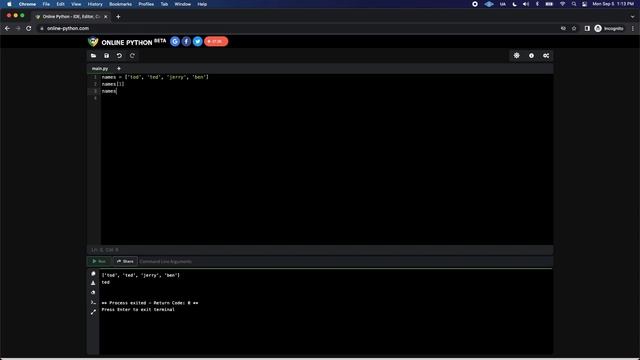Click the share icon at editor top right
Image resolution: width=640 pixels, height=360 pixels.
(x=546, y=56)
